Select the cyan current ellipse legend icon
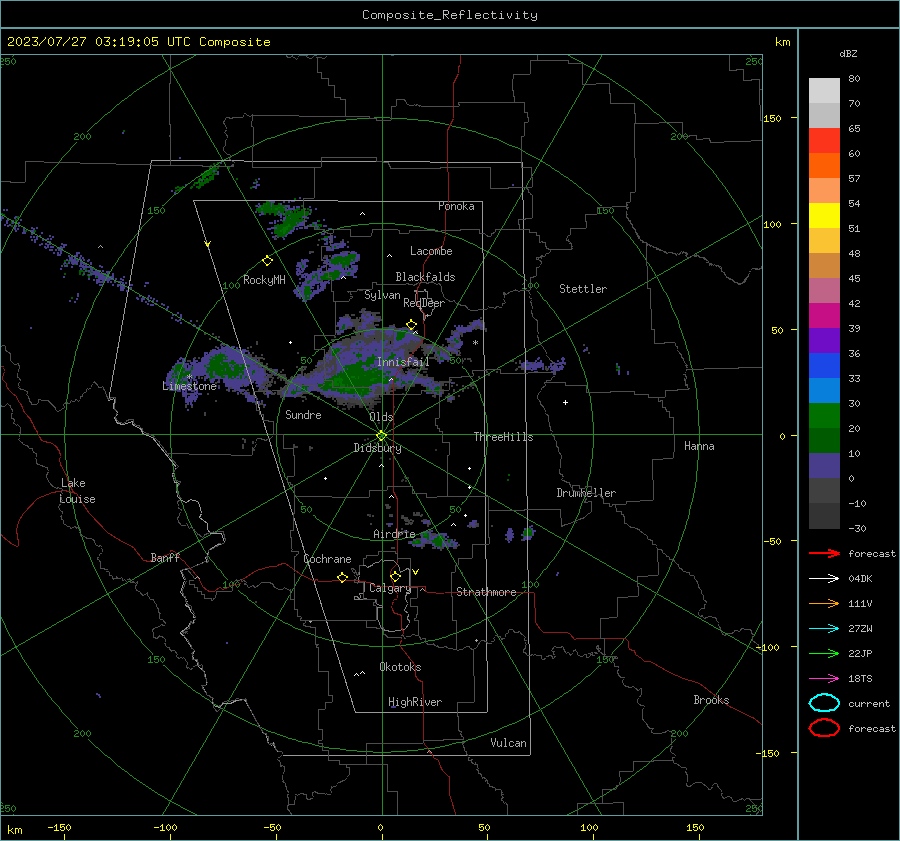This screenshot has height=841, width=900. [x=824, y=703]
